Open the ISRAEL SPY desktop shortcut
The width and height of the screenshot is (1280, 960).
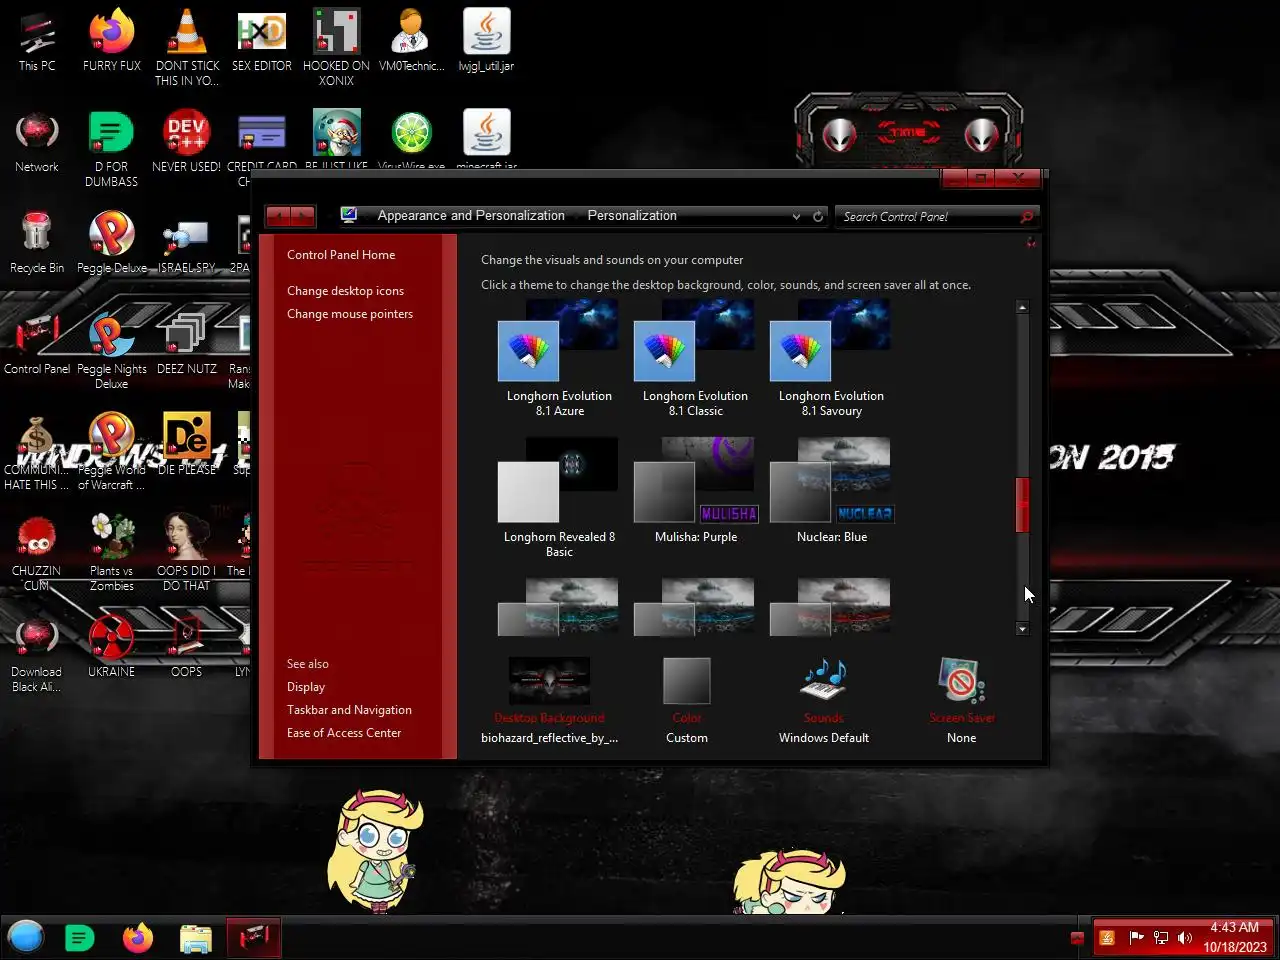pyautogui.click(x=187, y=243)
